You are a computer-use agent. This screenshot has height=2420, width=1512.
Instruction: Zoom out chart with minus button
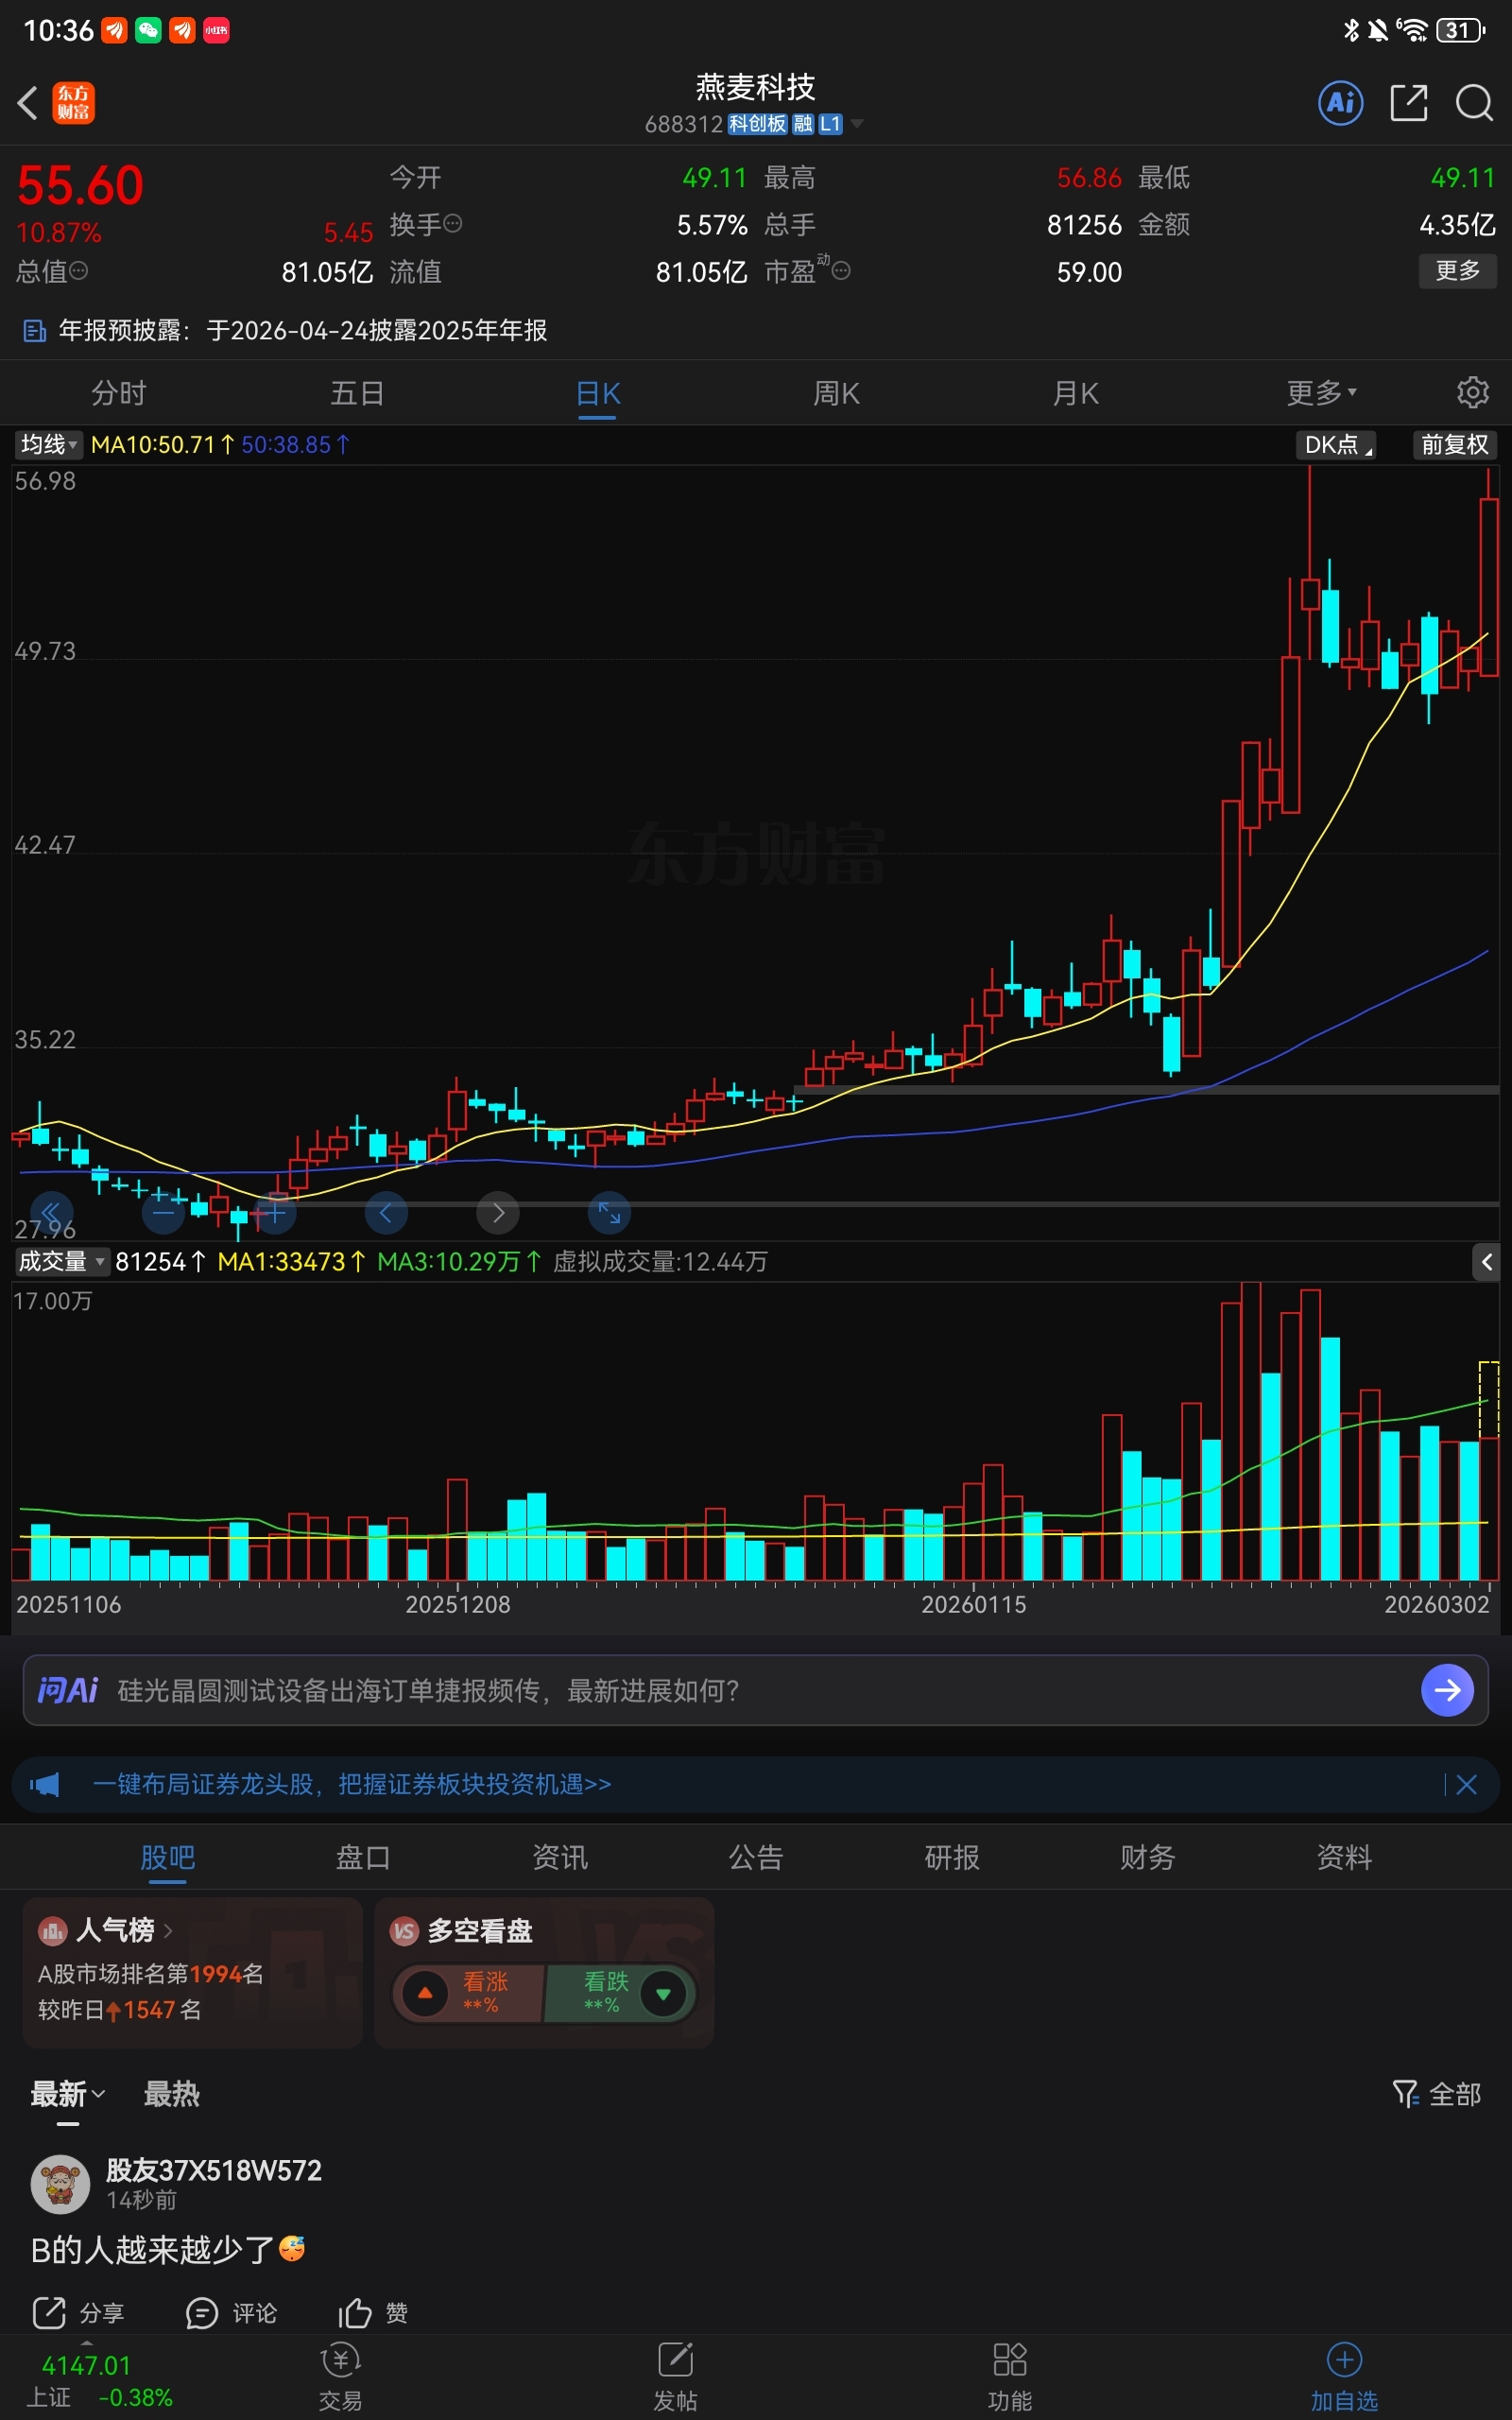pyautogui.click(x=163, y=1213)
